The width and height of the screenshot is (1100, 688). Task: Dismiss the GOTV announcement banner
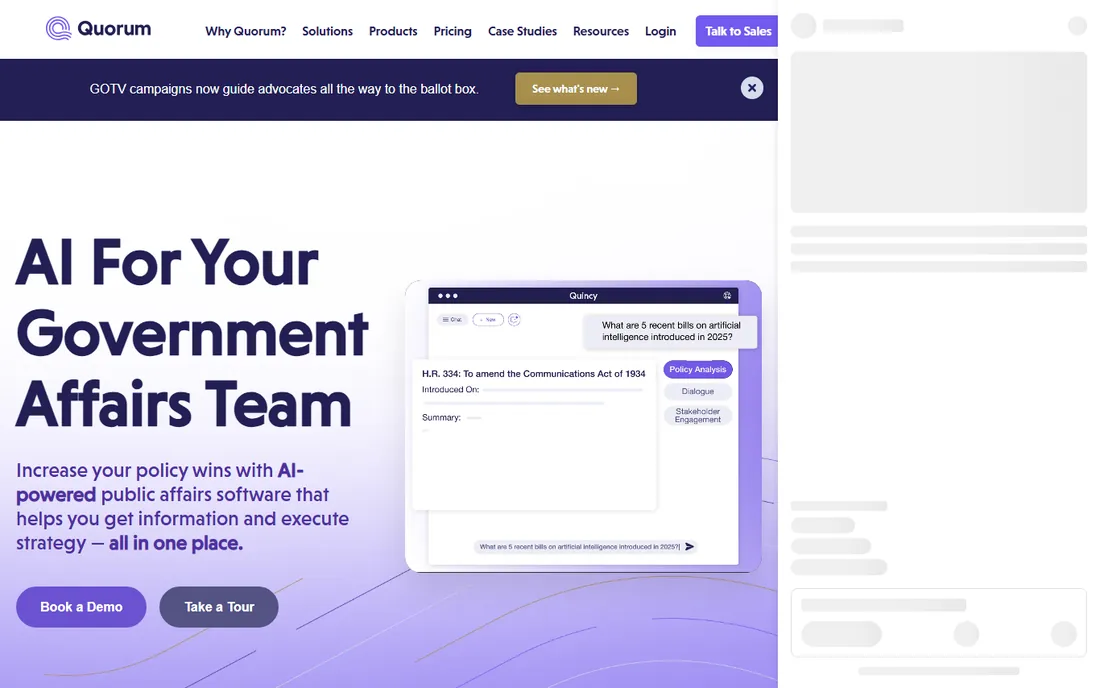pos(752,88)
